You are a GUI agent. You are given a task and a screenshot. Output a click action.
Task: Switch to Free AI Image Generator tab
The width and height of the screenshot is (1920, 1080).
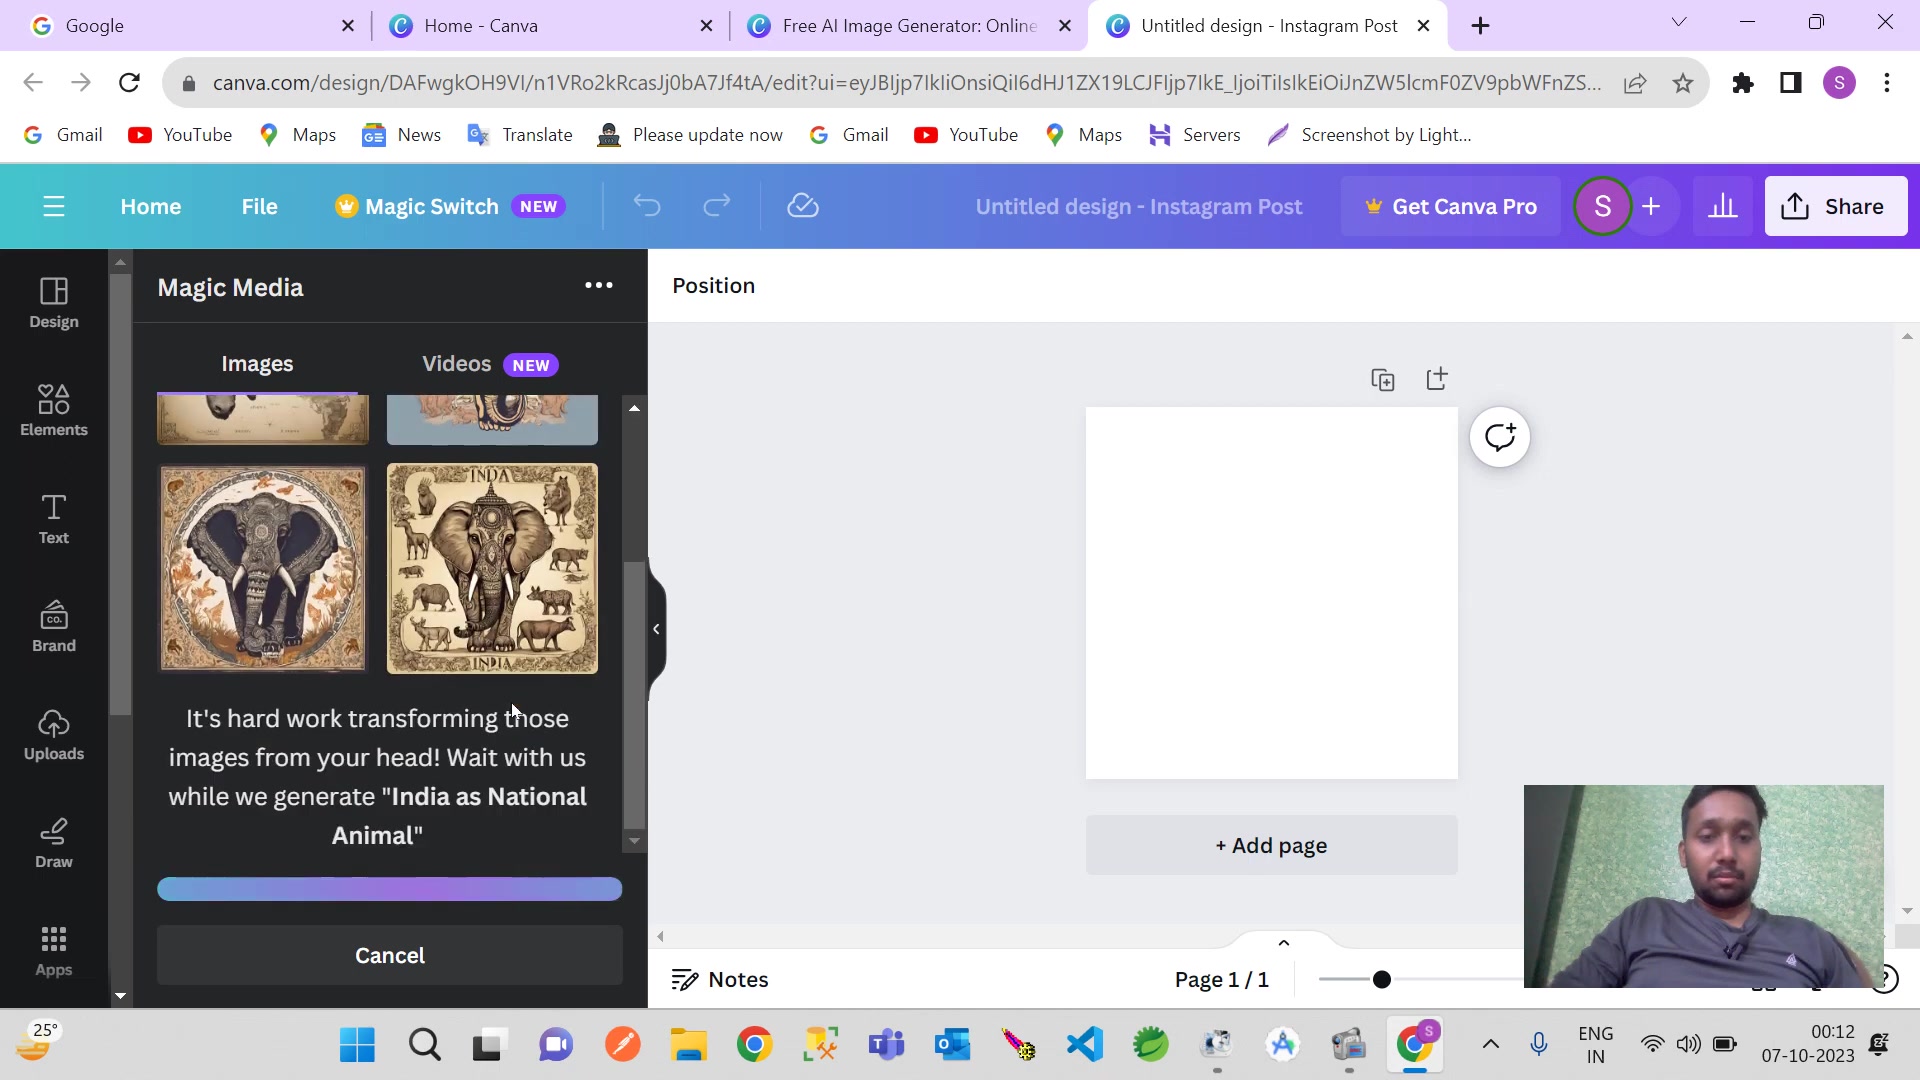[x=909, y=26]
